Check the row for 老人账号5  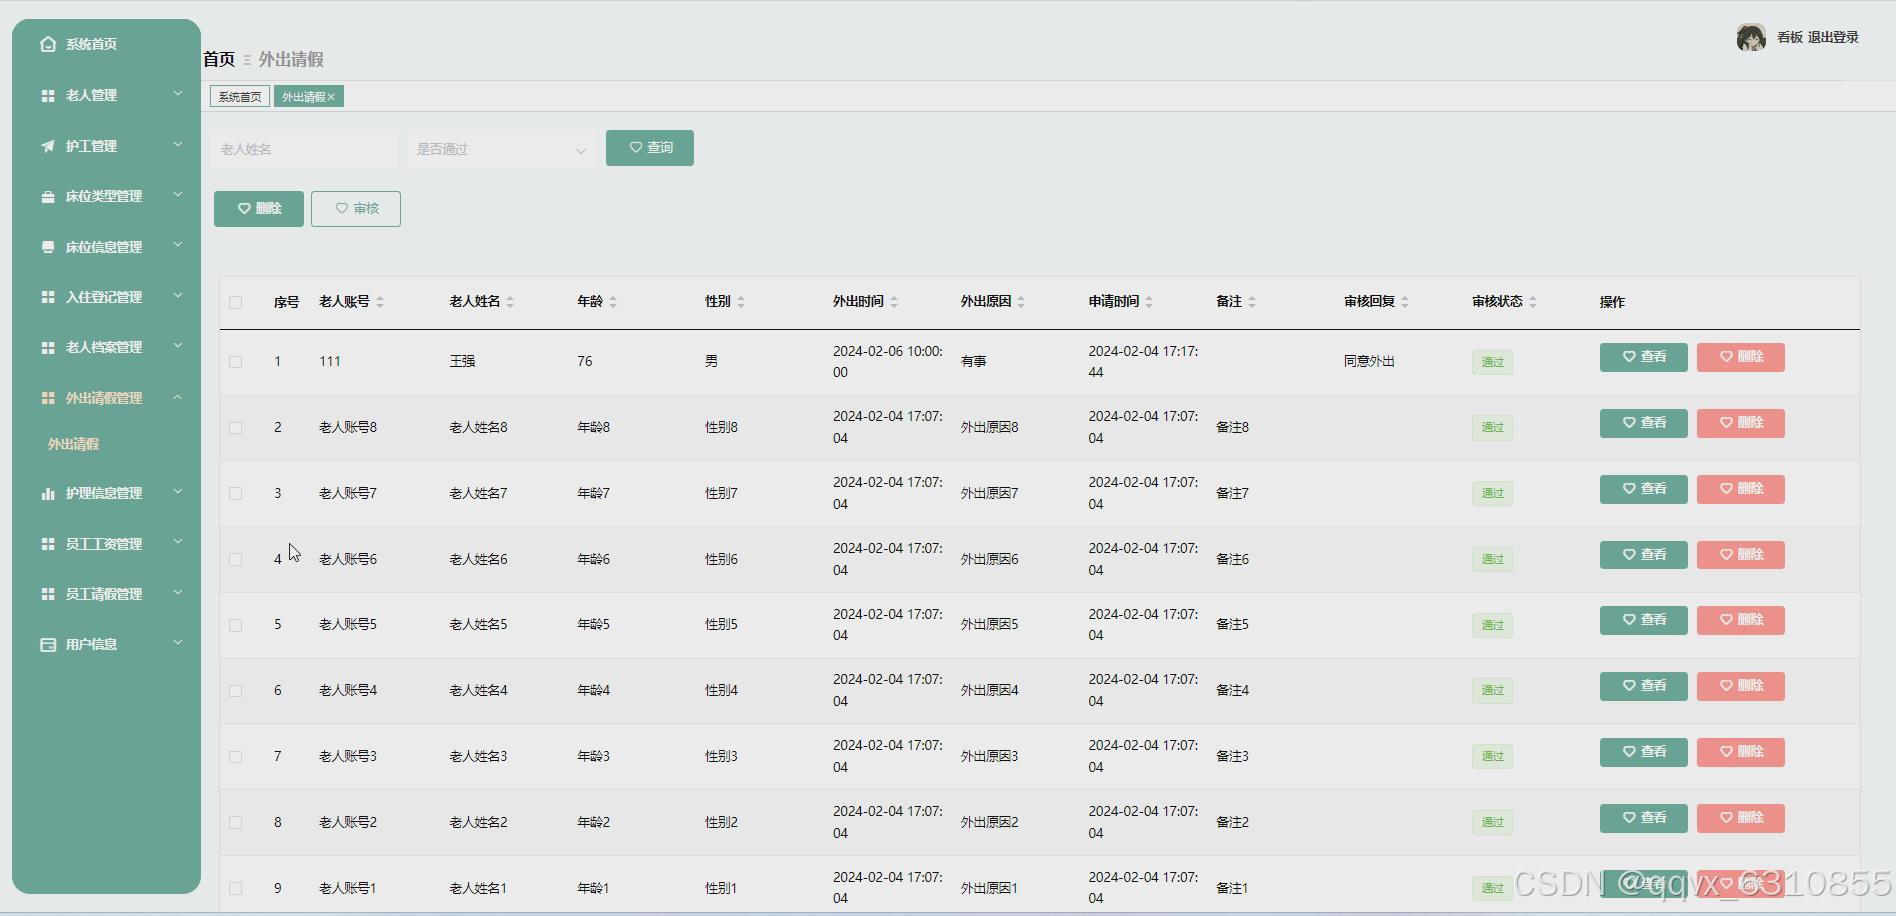point(235,625)
